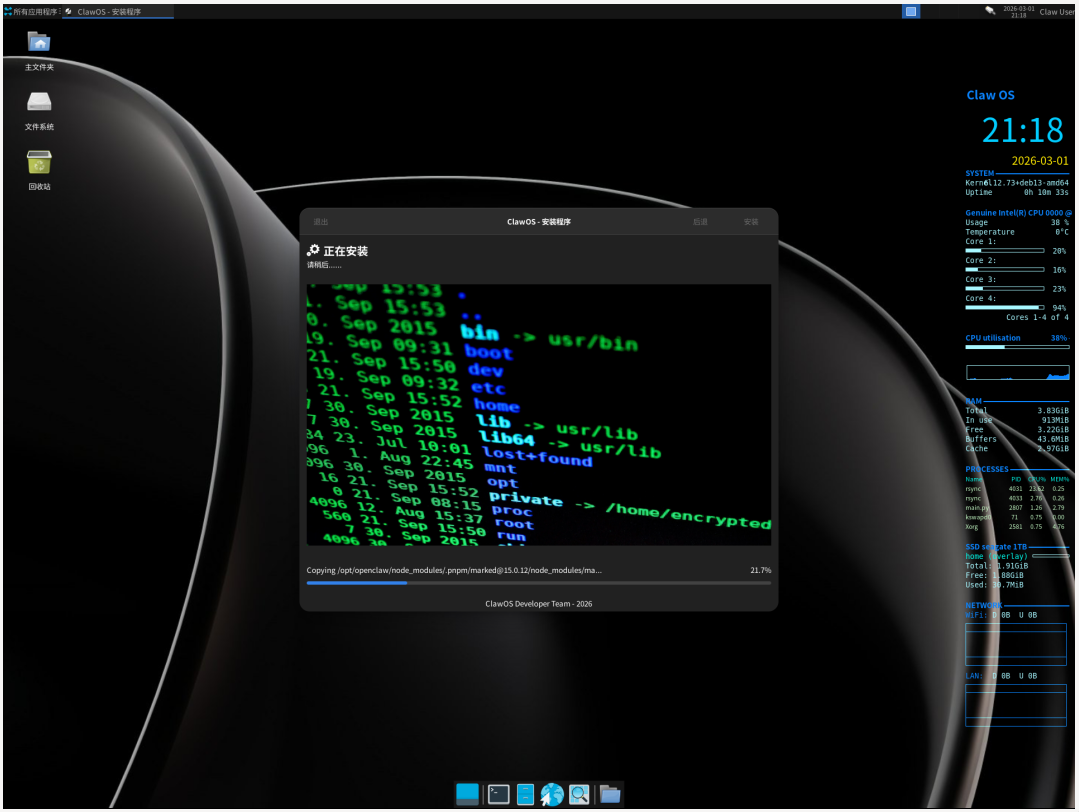This screenshot has height=812, width=1079.
Task: Click the Show Desktop icon in the dock
Action: pyautogui.click(x=467, y=793)
